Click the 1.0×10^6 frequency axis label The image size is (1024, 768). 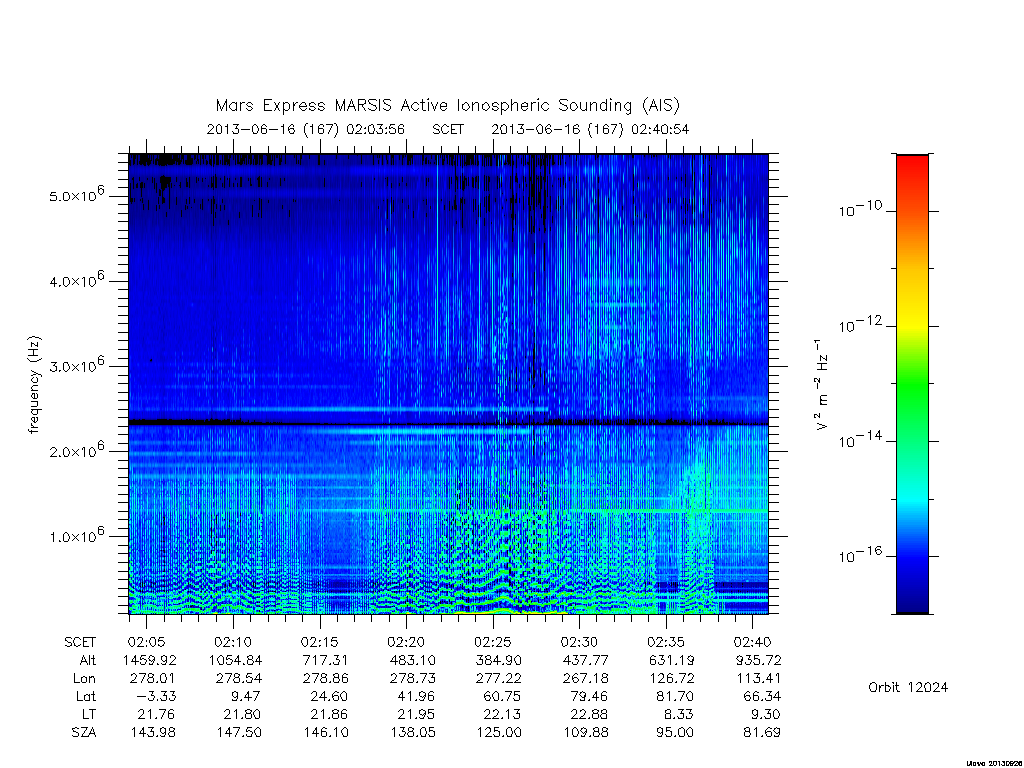[x=76, y=535]
